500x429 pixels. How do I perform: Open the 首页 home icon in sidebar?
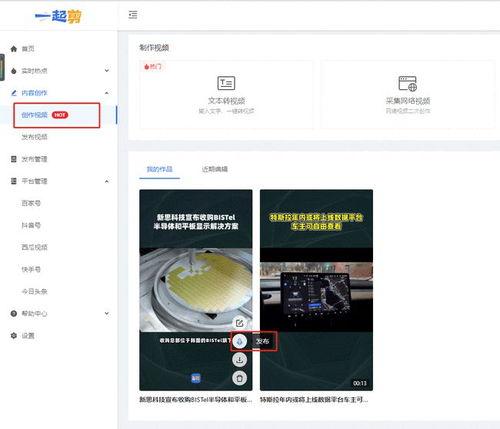click(x=14, y=49)
